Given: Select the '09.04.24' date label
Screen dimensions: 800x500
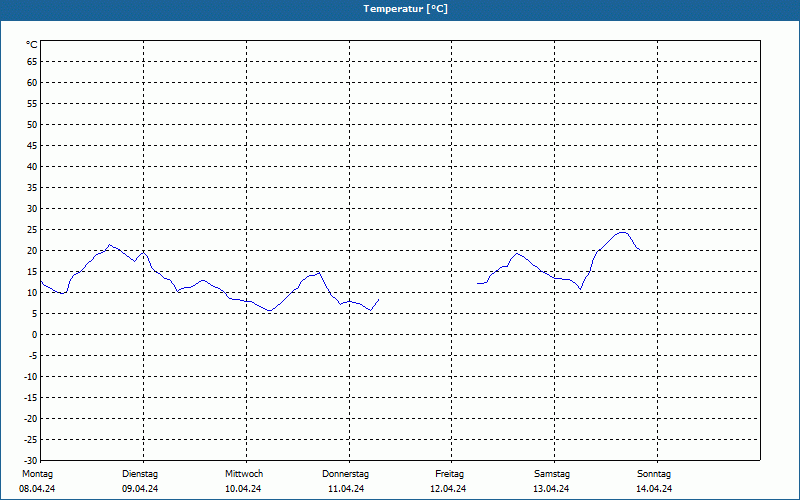Looking at the screenshot, I should point(140,489).
